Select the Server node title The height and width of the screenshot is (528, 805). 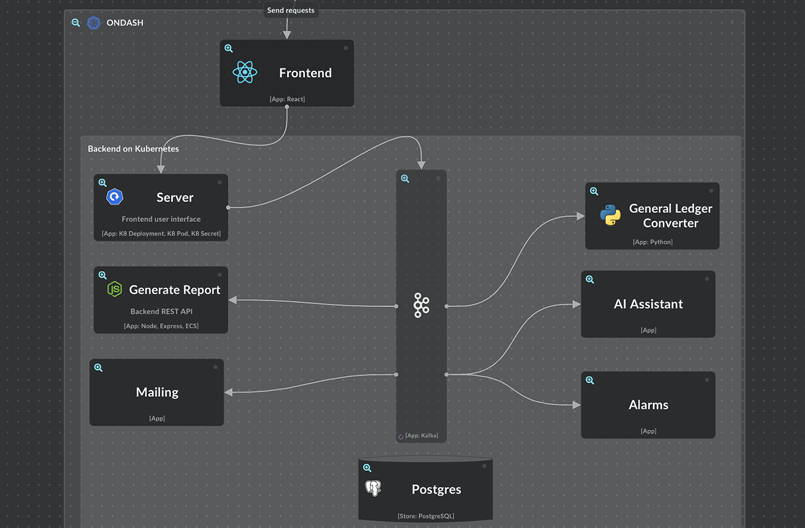pyautogui.click(x=175, y=197)
